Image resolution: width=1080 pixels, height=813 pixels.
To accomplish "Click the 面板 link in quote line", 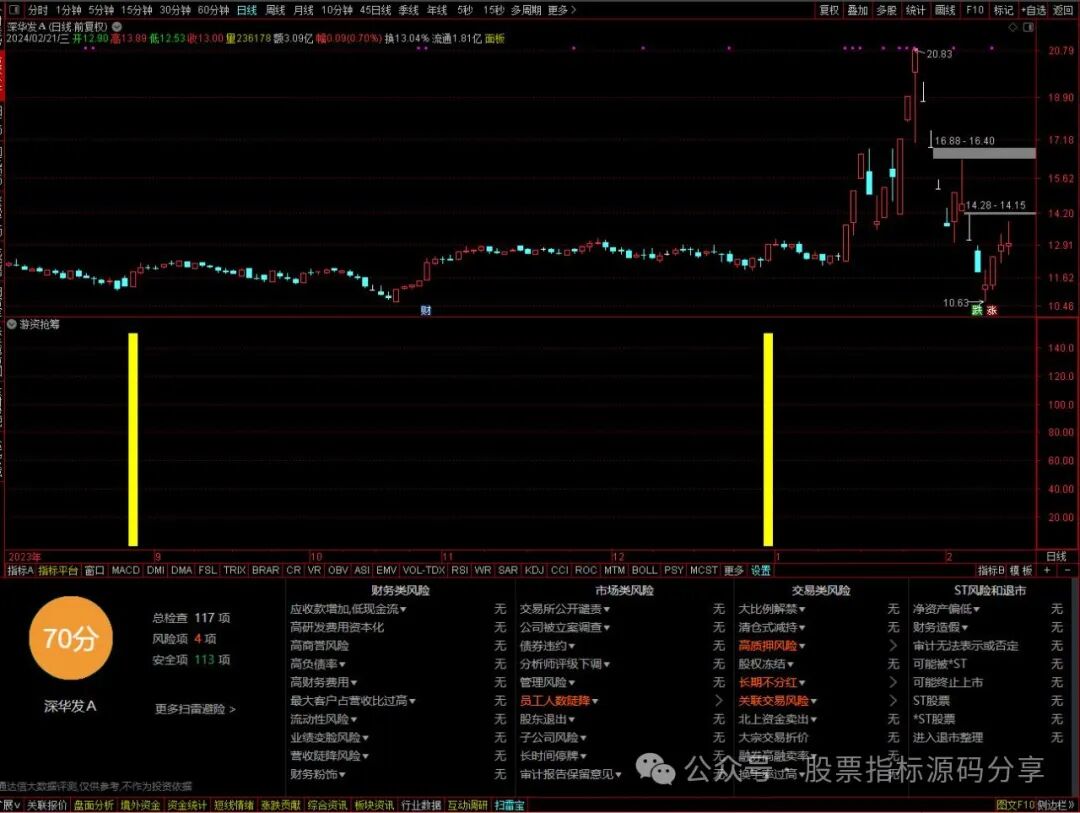I will pos(495,39).
